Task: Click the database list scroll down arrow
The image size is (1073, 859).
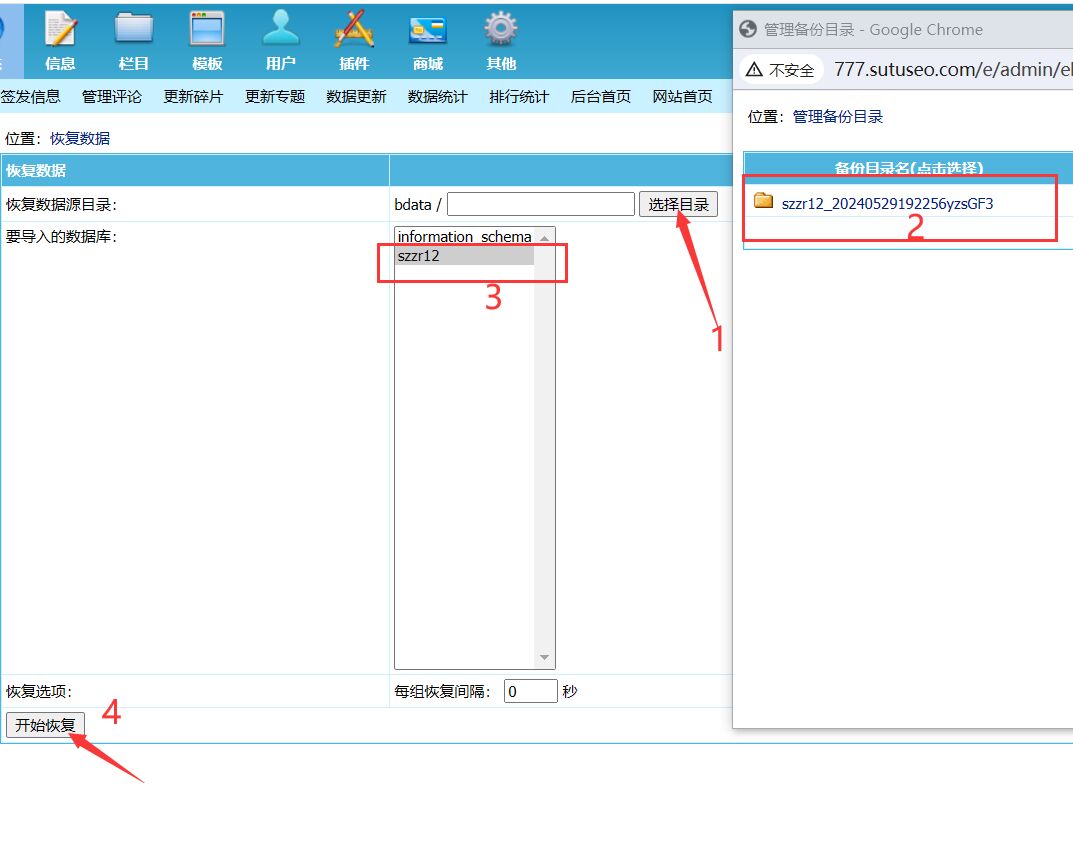Action: 545,658
